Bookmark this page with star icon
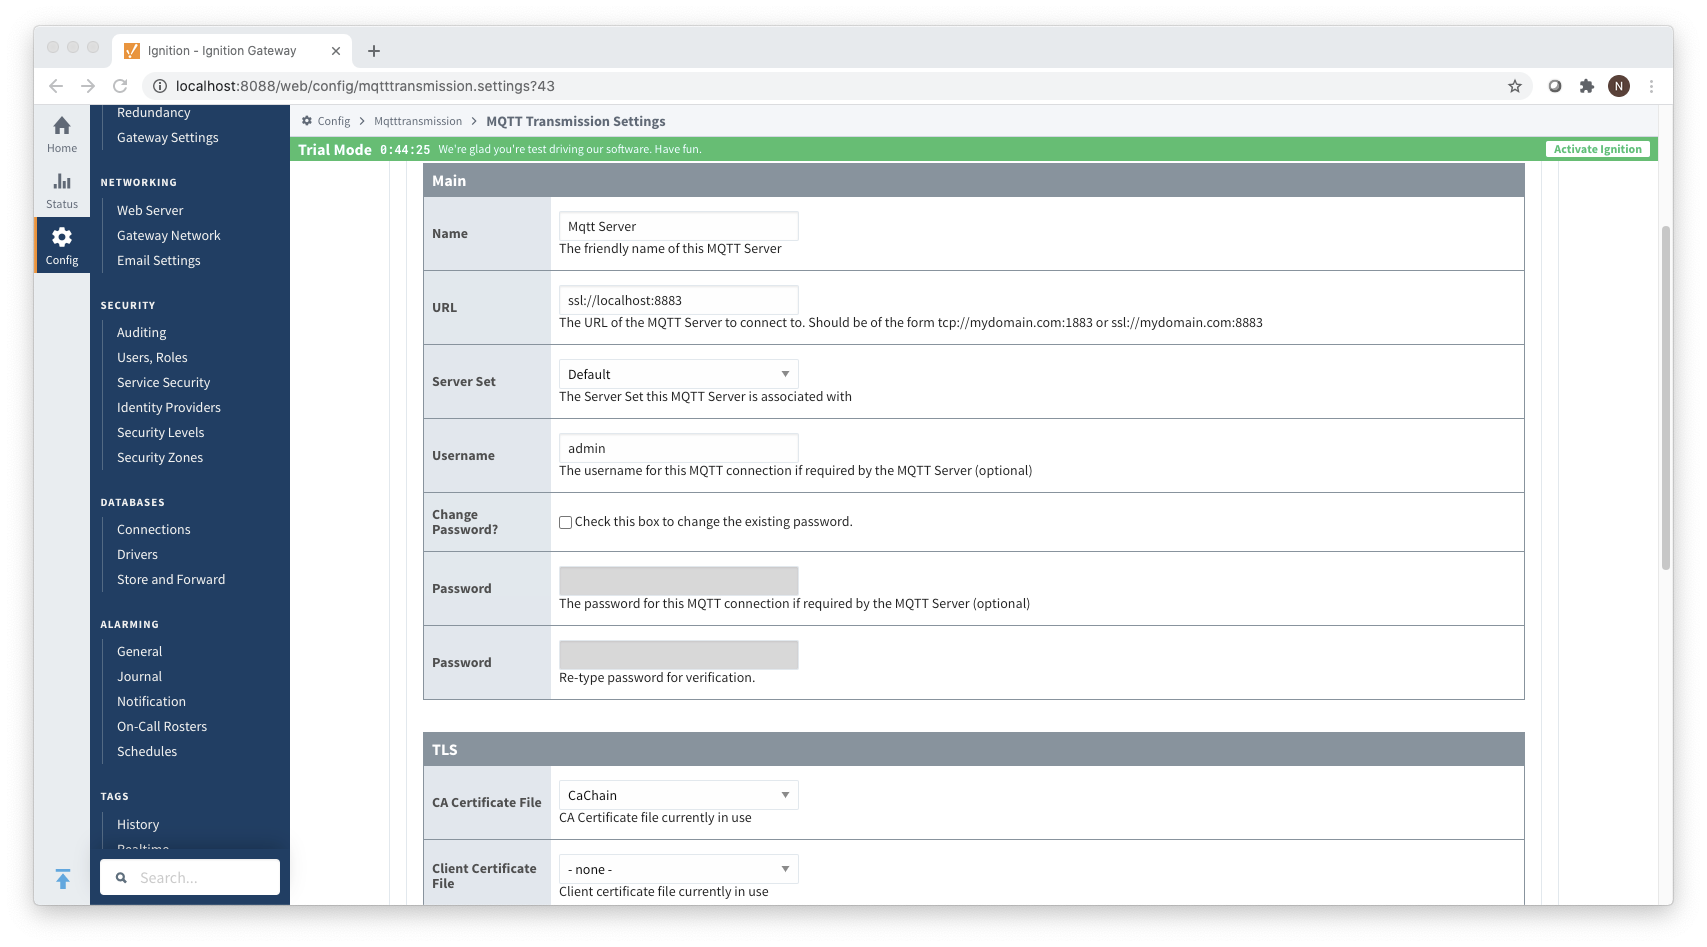Screen dimensions: 1707x947 tap(1515, 86)
